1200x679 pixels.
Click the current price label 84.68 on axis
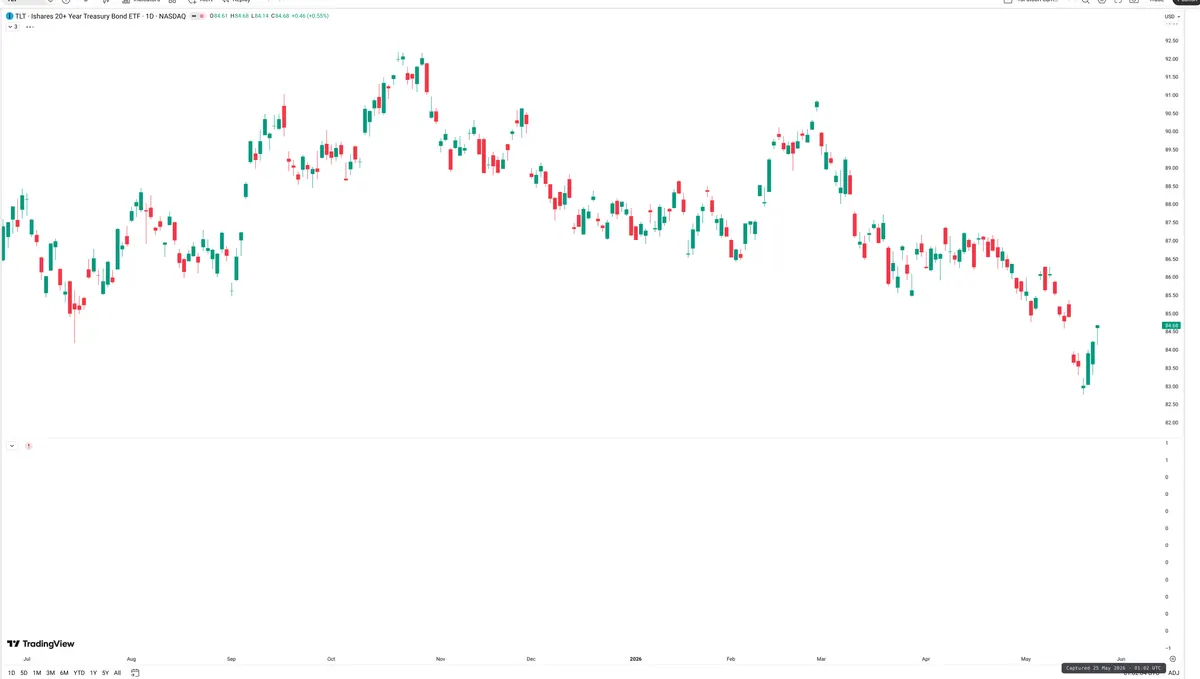[1171, 326]
